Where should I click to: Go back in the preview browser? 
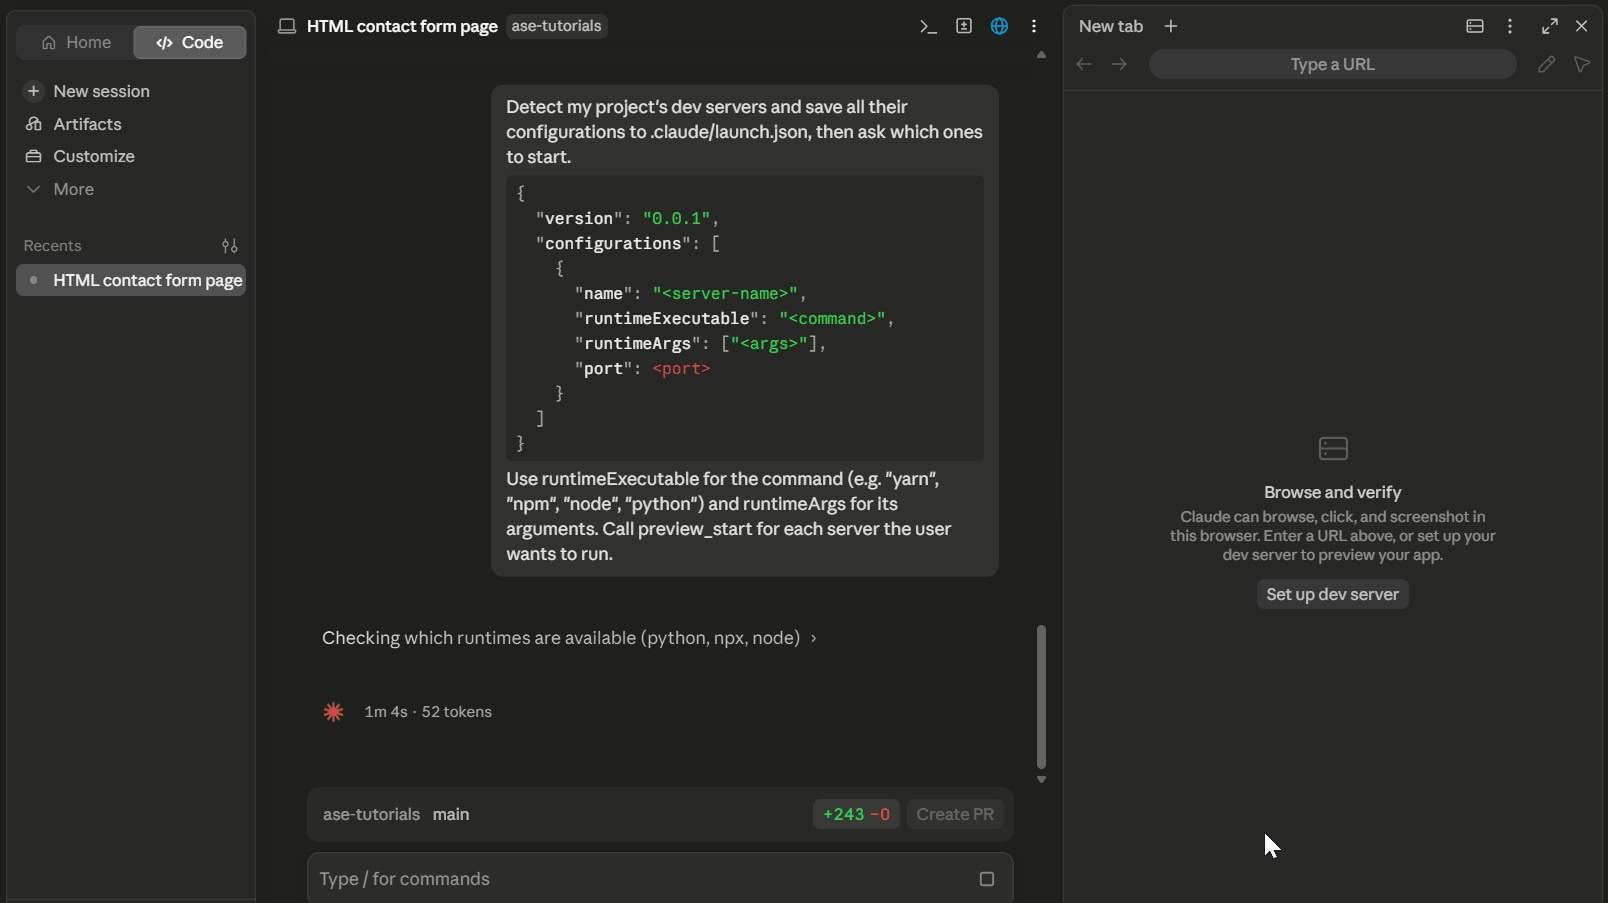(x=1084, y=65)
